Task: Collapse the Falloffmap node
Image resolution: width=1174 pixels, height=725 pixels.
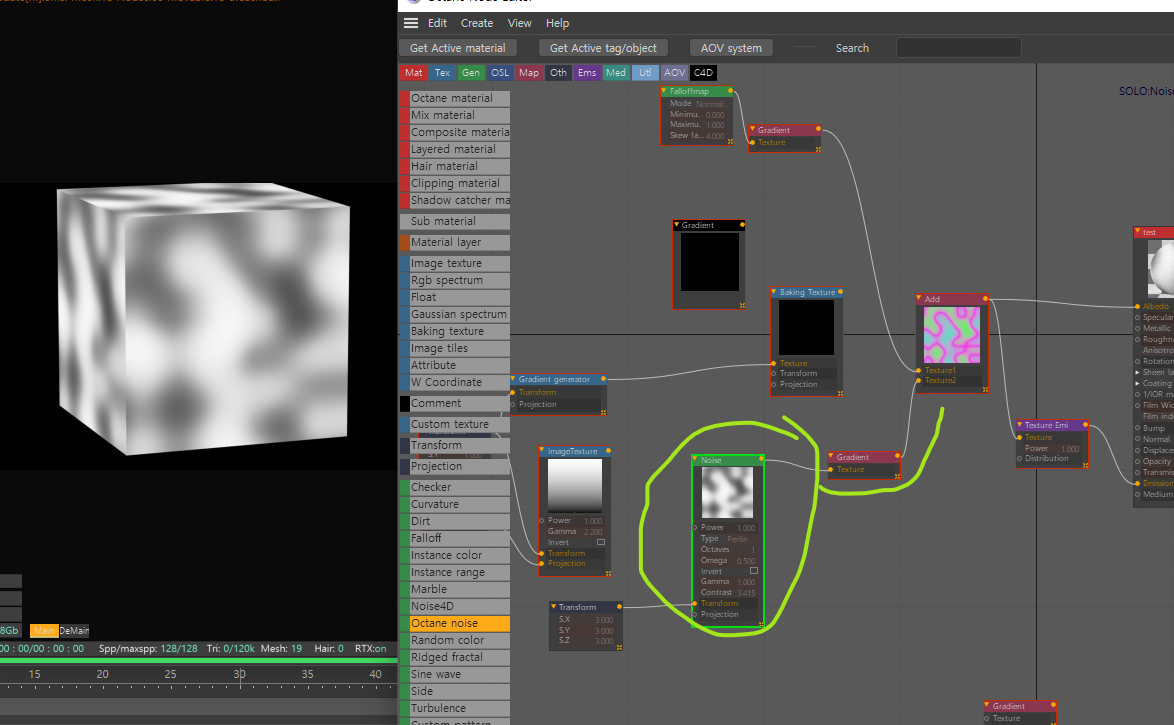Action: coord(664,91)
